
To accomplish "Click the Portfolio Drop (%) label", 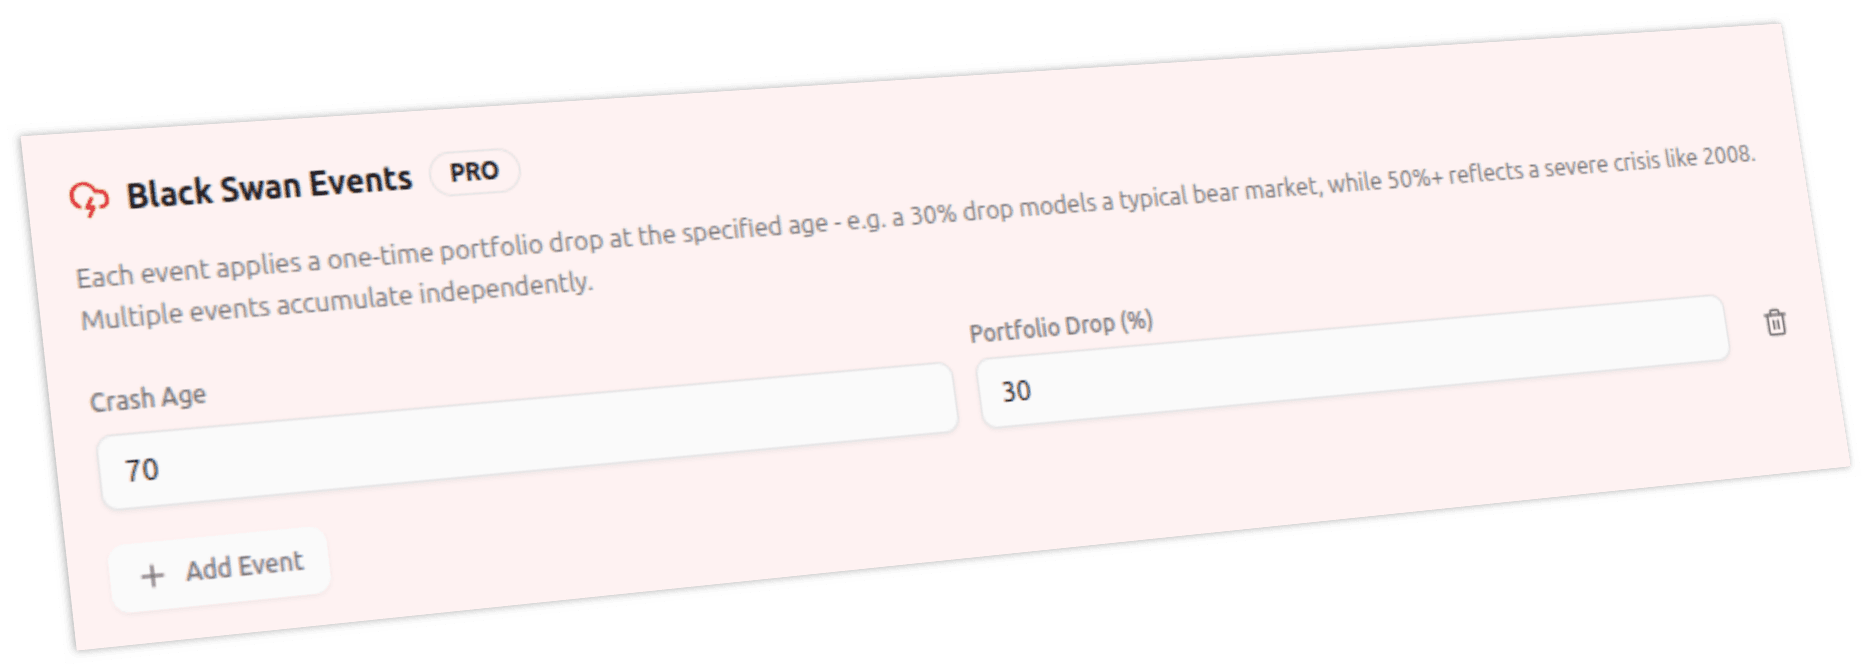I will 1060,322.
